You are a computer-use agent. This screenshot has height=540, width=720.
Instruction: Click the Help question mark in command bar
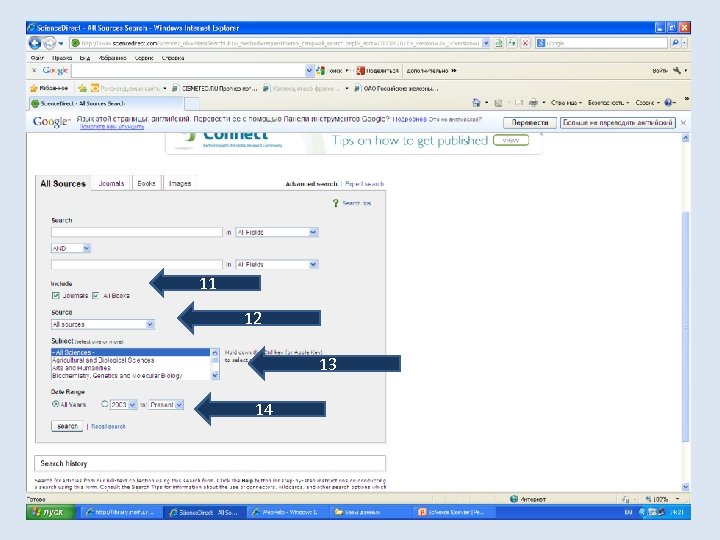pos(668,103)
